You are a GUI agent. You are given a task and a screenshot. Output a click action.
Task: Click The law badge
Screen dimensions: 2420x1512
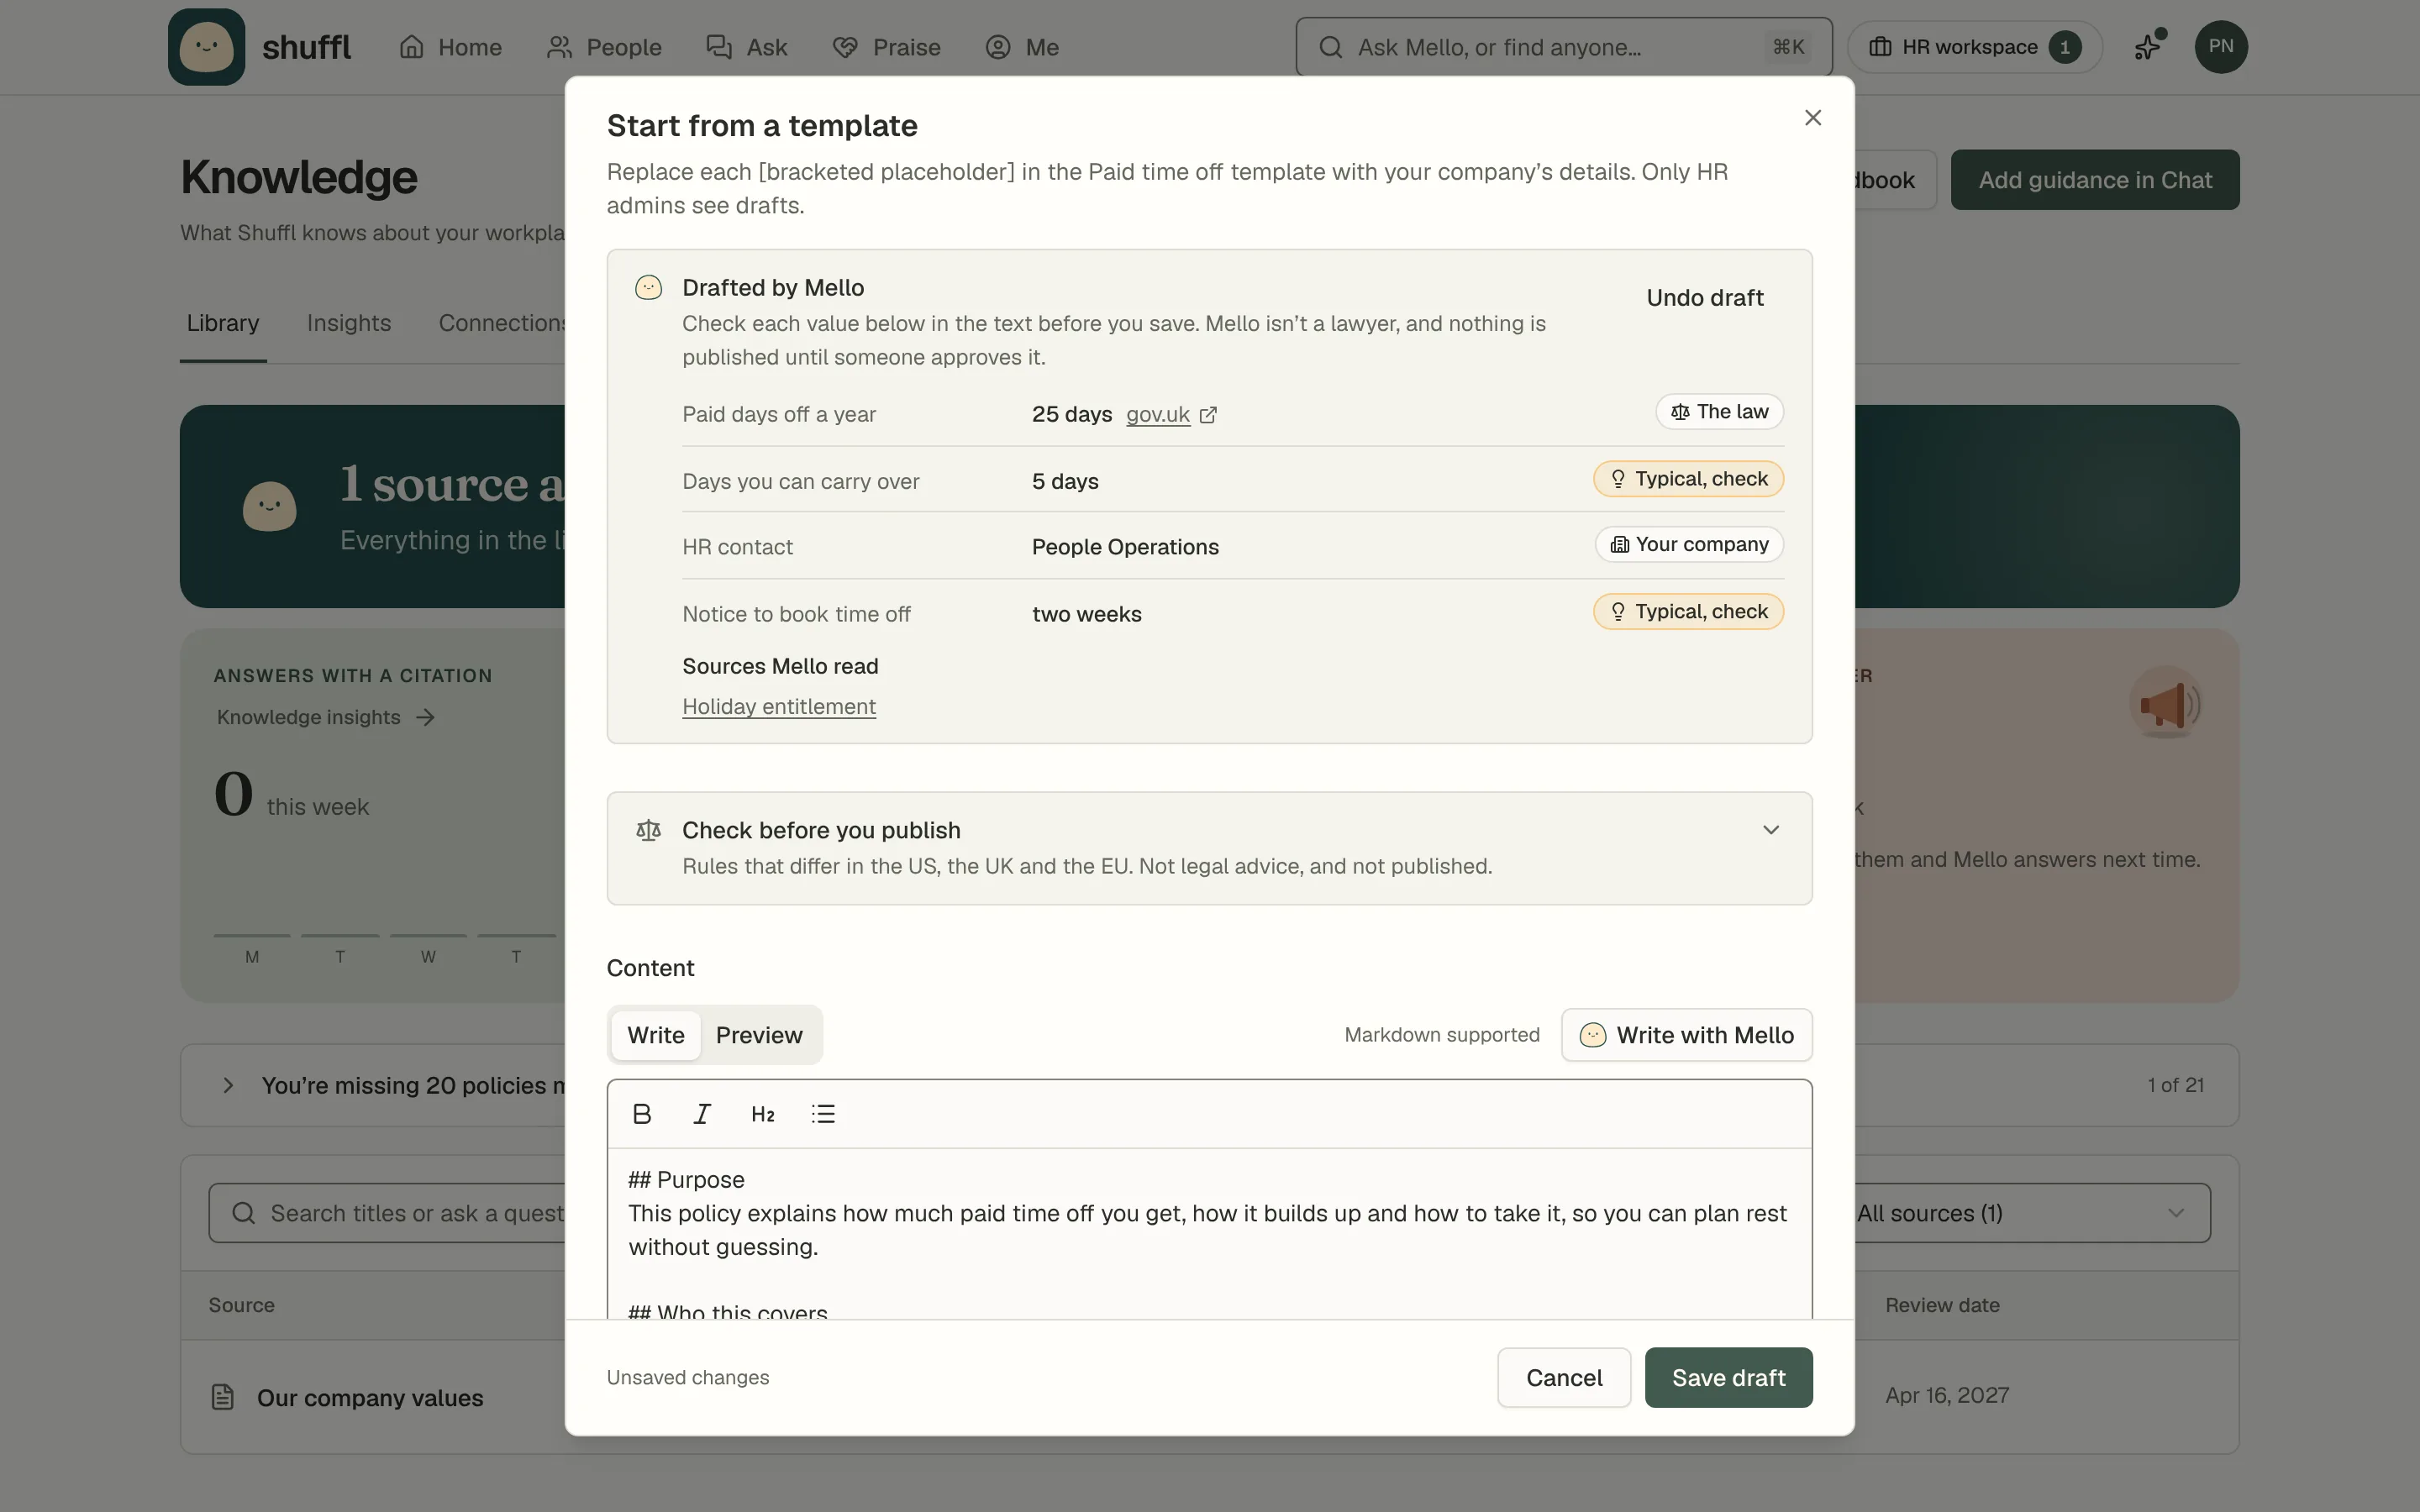click(x=1720, y=412)
